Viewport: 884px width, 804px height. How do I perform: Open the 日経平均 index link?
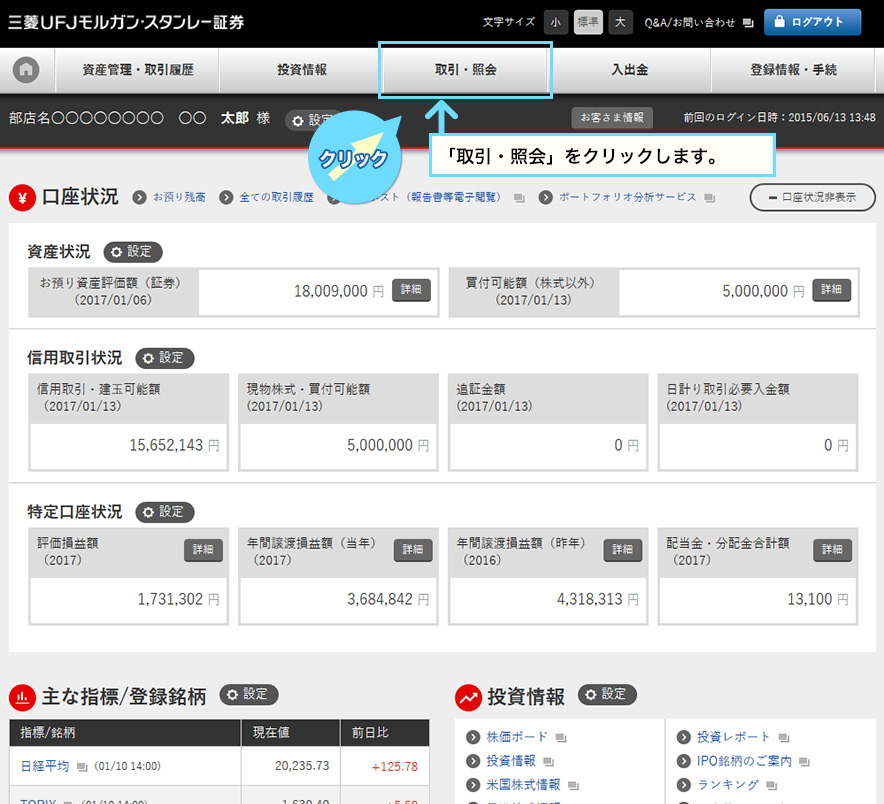click(x=45, y=766)
